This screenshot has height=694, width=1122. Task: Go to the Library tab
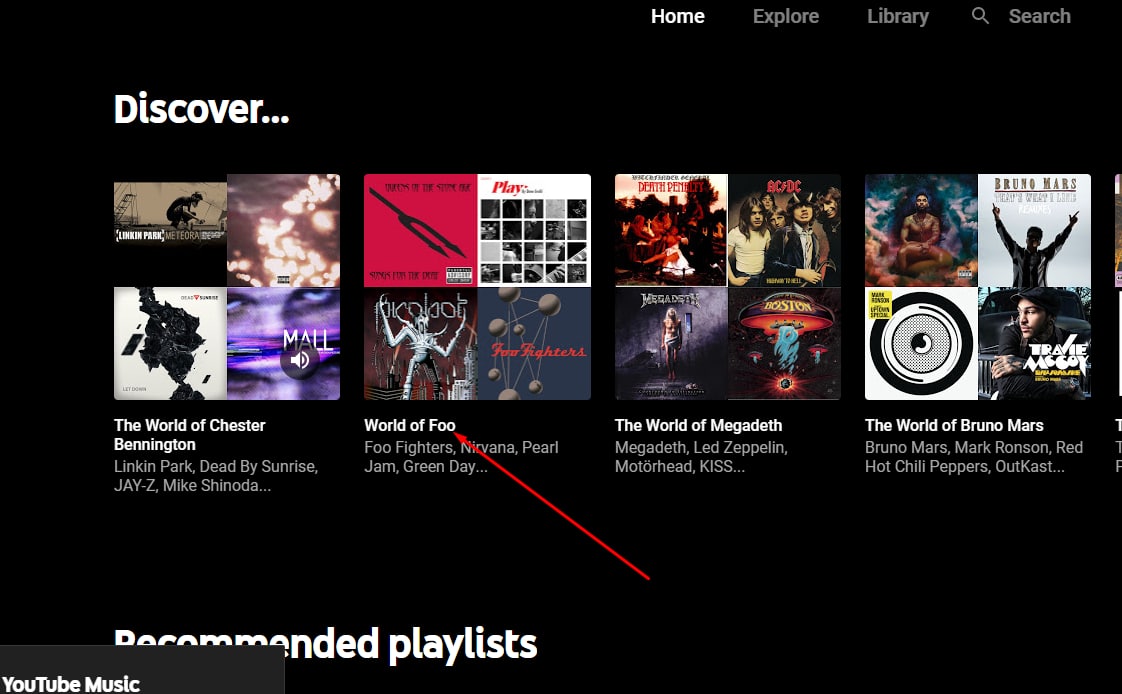[897, 16]
